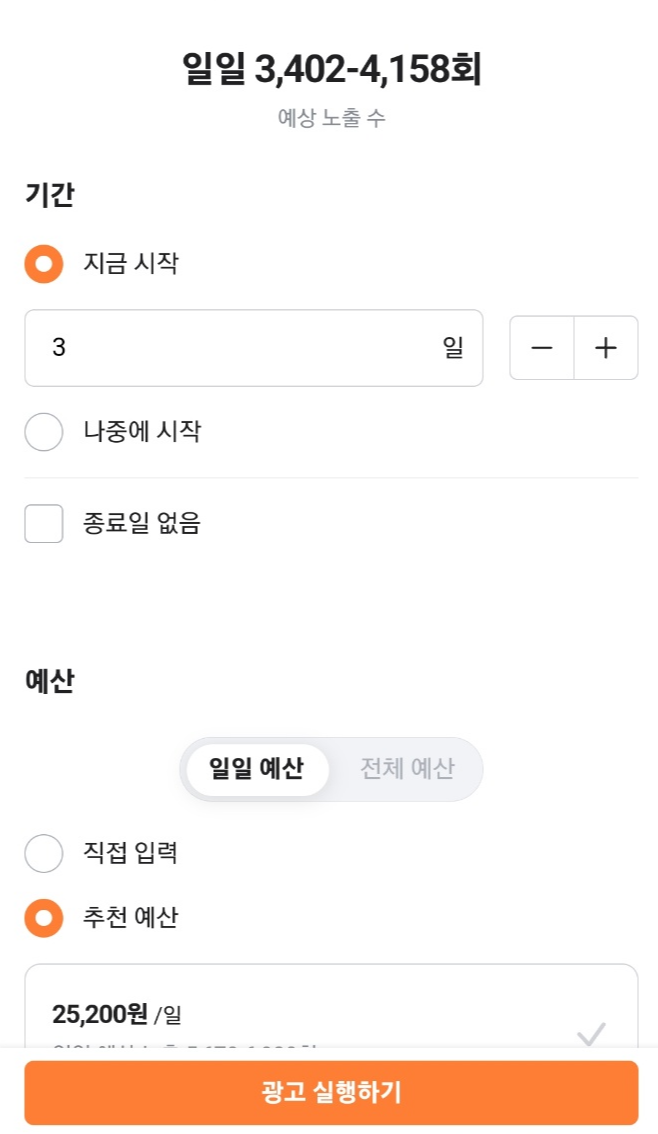Image resolution: width=658 pixels, height=1134 pixels.
Task: Increase duration with the plus button
Action: tap(606, 348)
